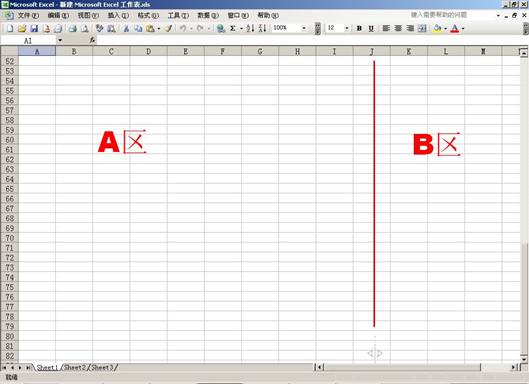Viewport: 529px width, 384px height.
Task: Click the Print icon in the toolbar
Action: click(x=72, y=28)
